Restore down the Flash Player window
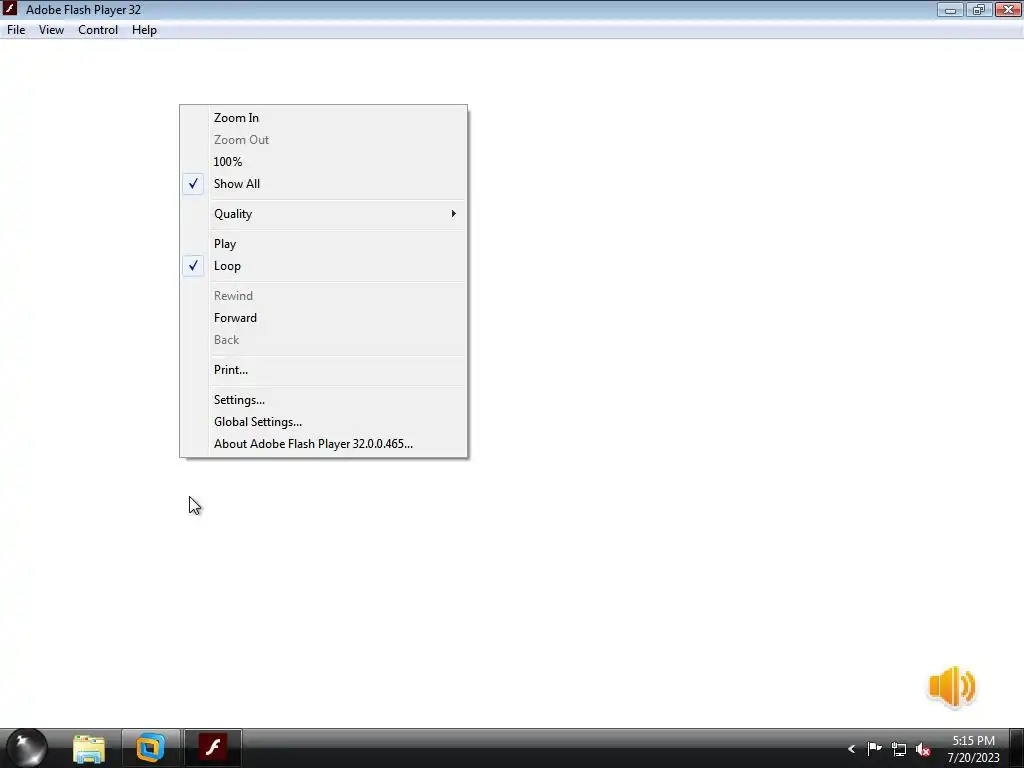1024x768 pixels. 978,10
